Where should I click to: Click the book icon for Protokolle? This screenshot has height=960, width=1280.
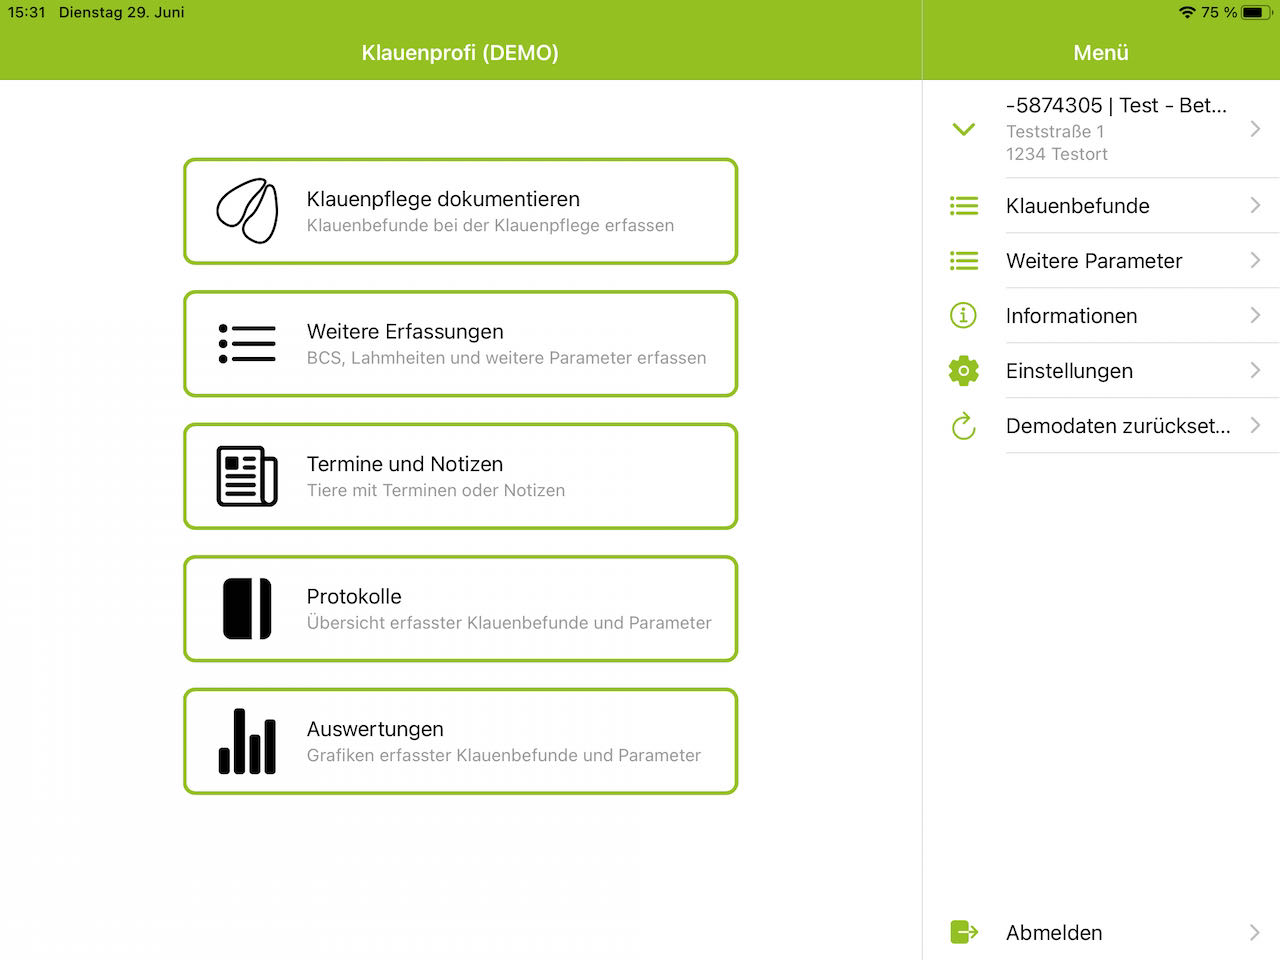(247, 608)
